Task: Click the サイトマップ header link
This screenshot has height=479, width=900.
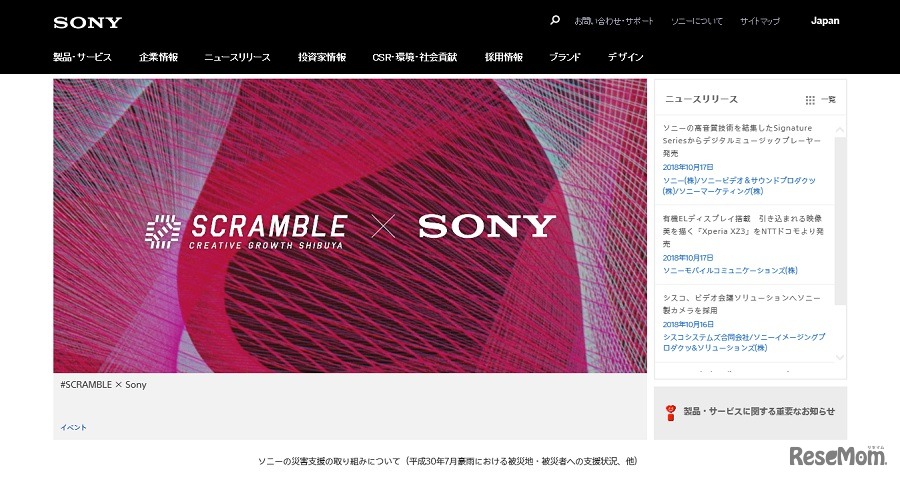Action: [x=760, y=21]
